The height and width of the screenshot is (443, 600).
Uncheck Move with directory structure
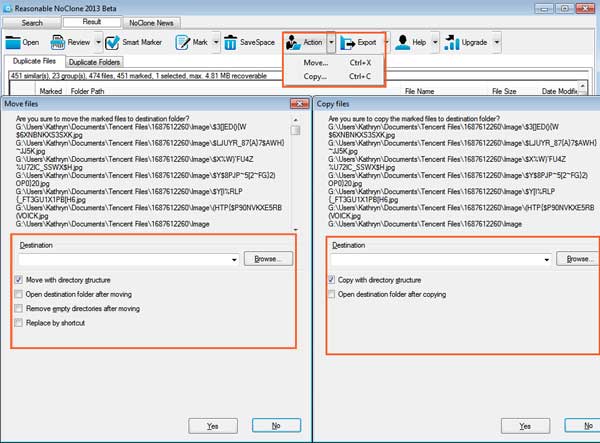[x=20, y=280]
